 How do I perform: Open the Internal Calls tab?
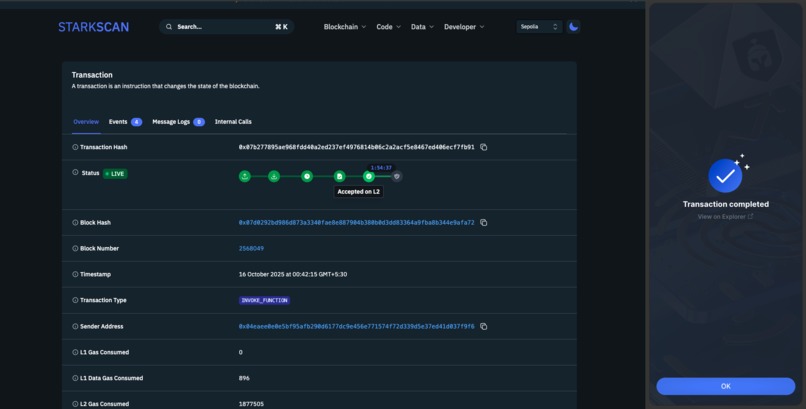pyautogui.click(x=233, y=122)
